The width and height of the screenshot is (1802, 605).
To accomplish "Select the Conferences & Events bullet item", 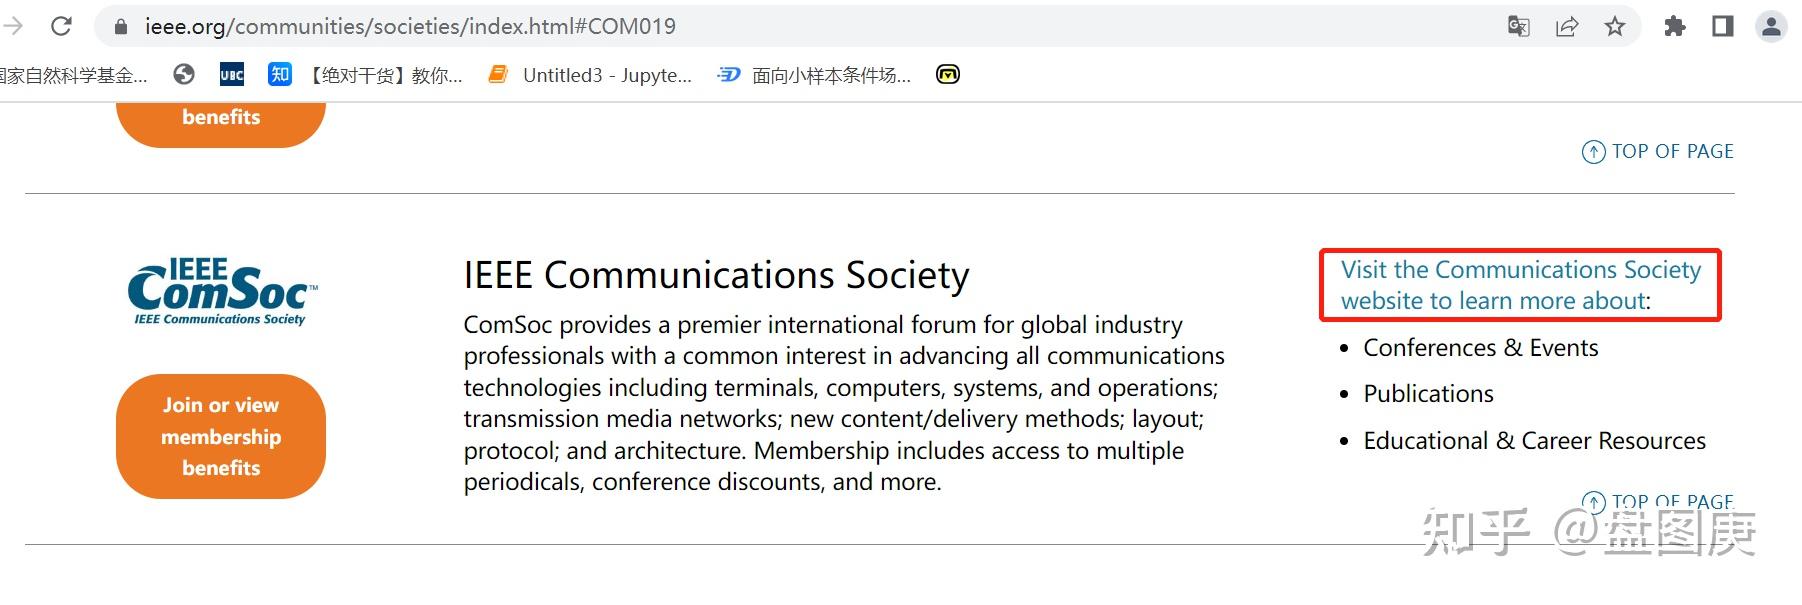I will click(x=1481, y=348).
